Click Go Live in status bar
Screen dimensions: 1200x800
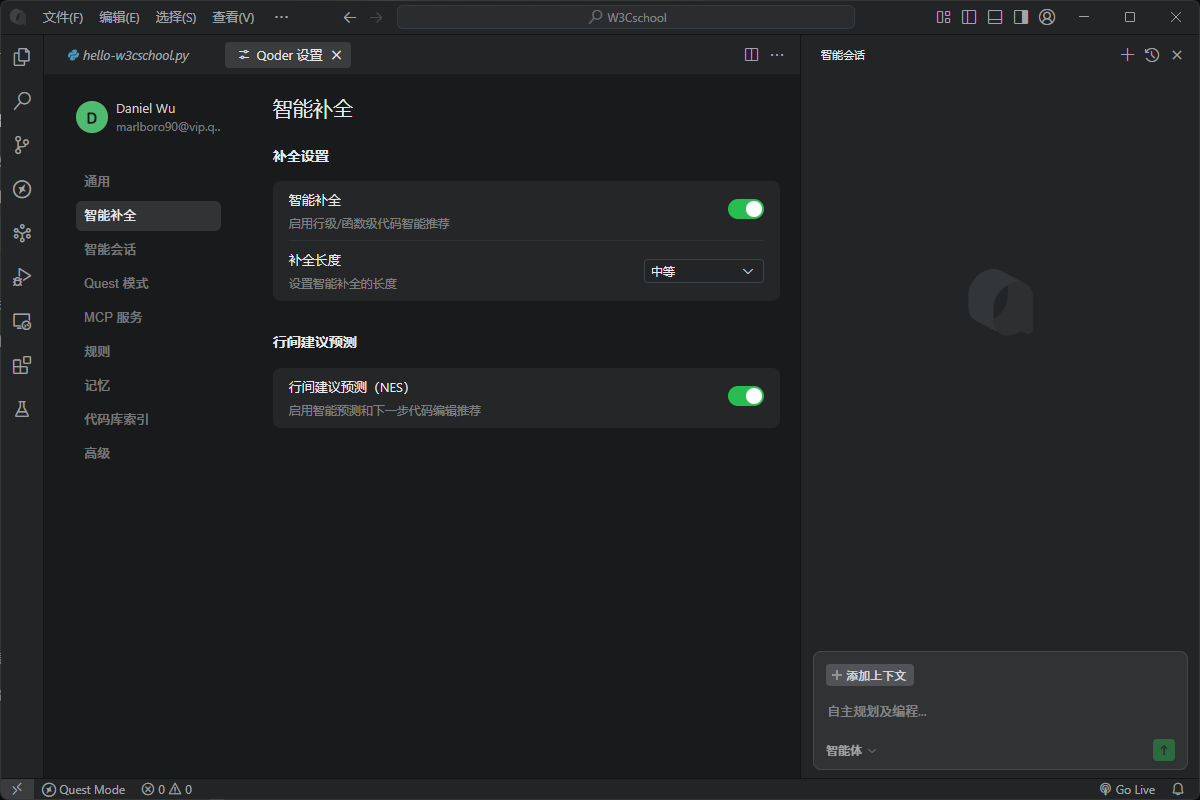point(1127,789)
